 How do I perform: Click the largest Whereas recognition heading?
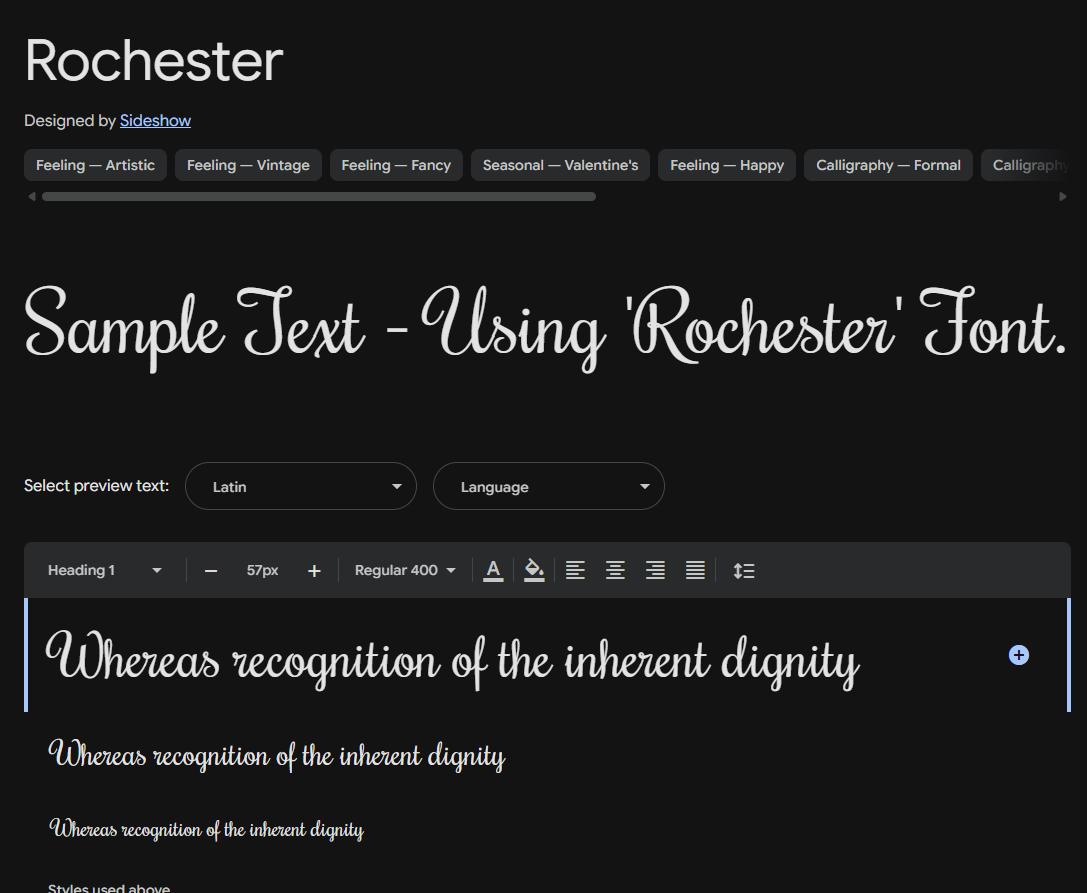tap(453, 659)
